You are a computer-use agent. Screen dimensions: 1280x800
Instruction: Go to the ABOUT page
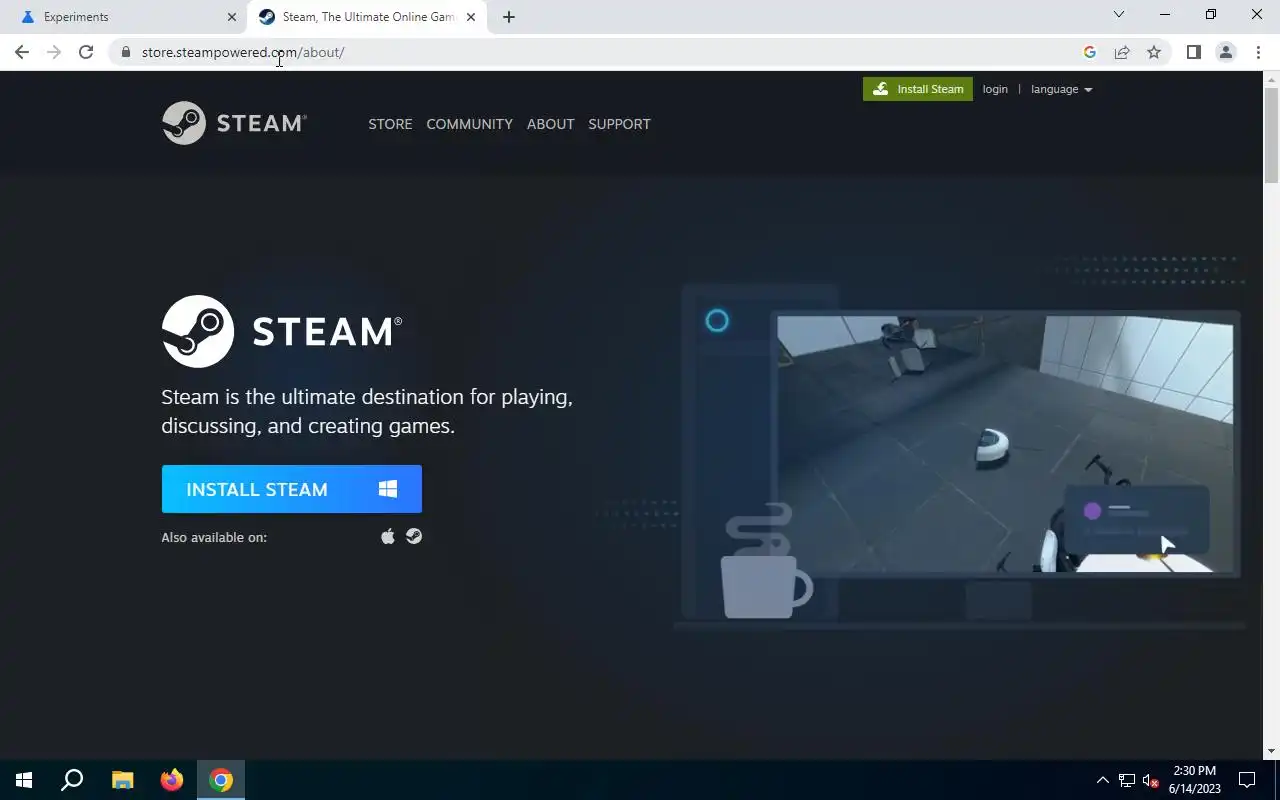click(x=550, y=124)
